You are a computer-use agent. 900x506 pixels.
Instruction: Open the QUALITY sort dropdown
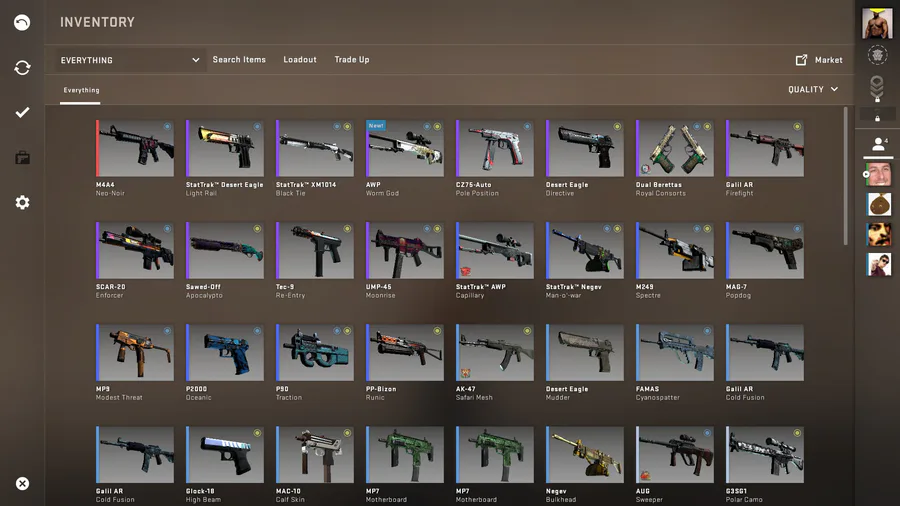[x=813, y=89]
